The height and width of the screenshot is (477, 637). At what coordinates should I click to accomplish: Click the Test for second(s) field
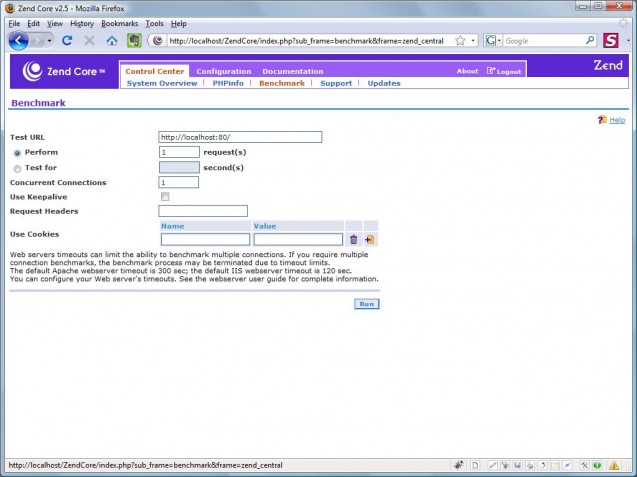pos(179,167)
